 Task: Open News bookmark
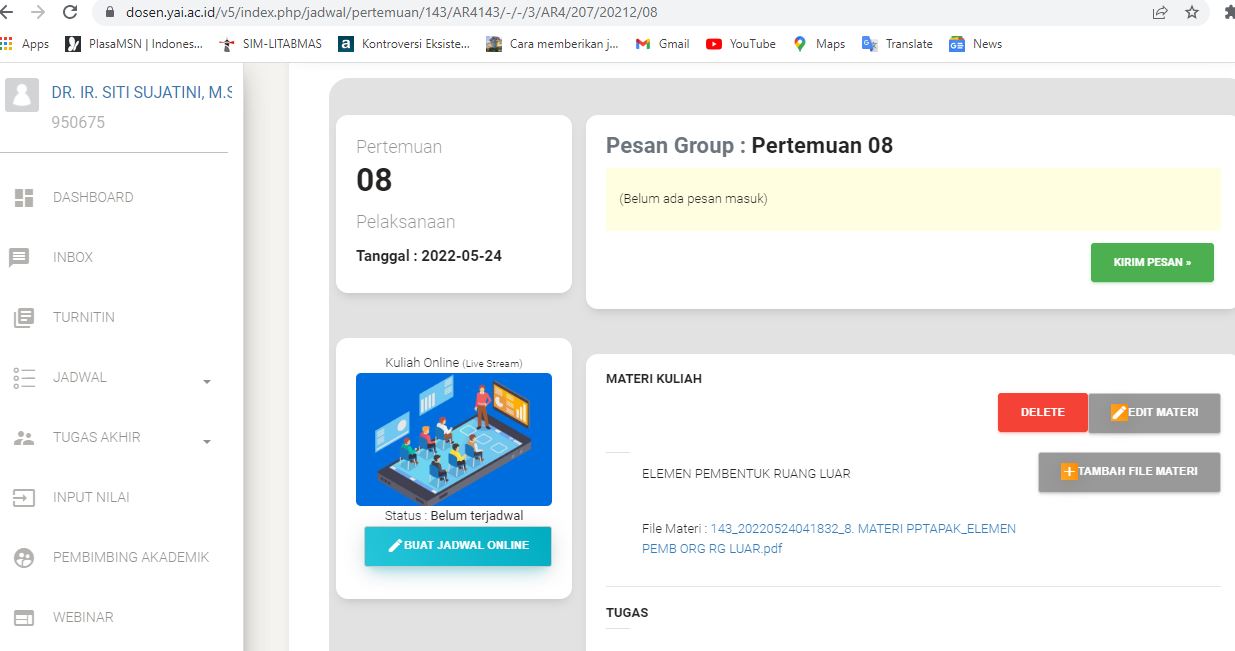click(x=975, y=44)
